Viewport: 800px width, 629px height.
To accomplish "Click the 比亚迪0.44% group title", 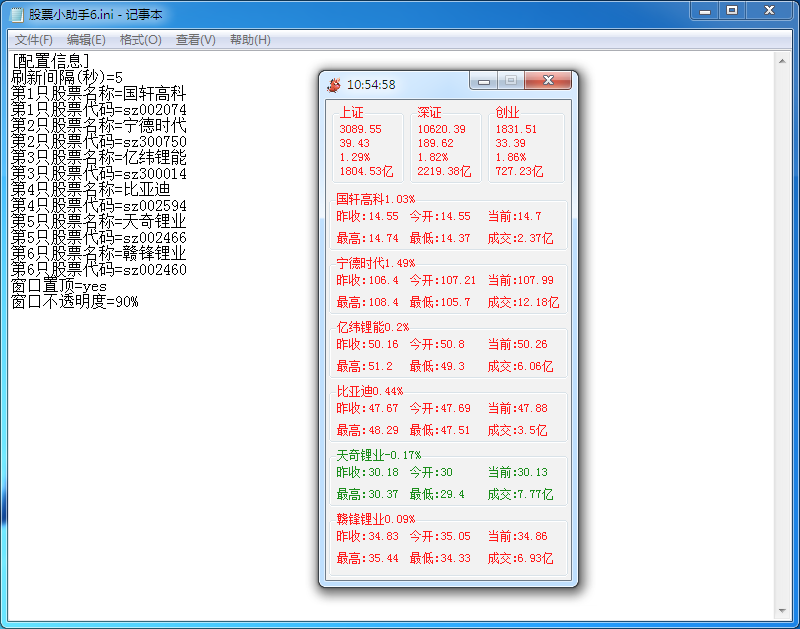I will coord(369,391).
